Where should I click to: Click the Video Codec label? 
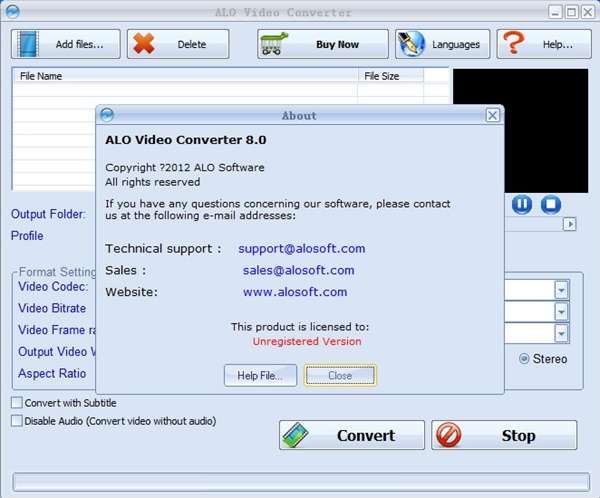pos(53,286)
